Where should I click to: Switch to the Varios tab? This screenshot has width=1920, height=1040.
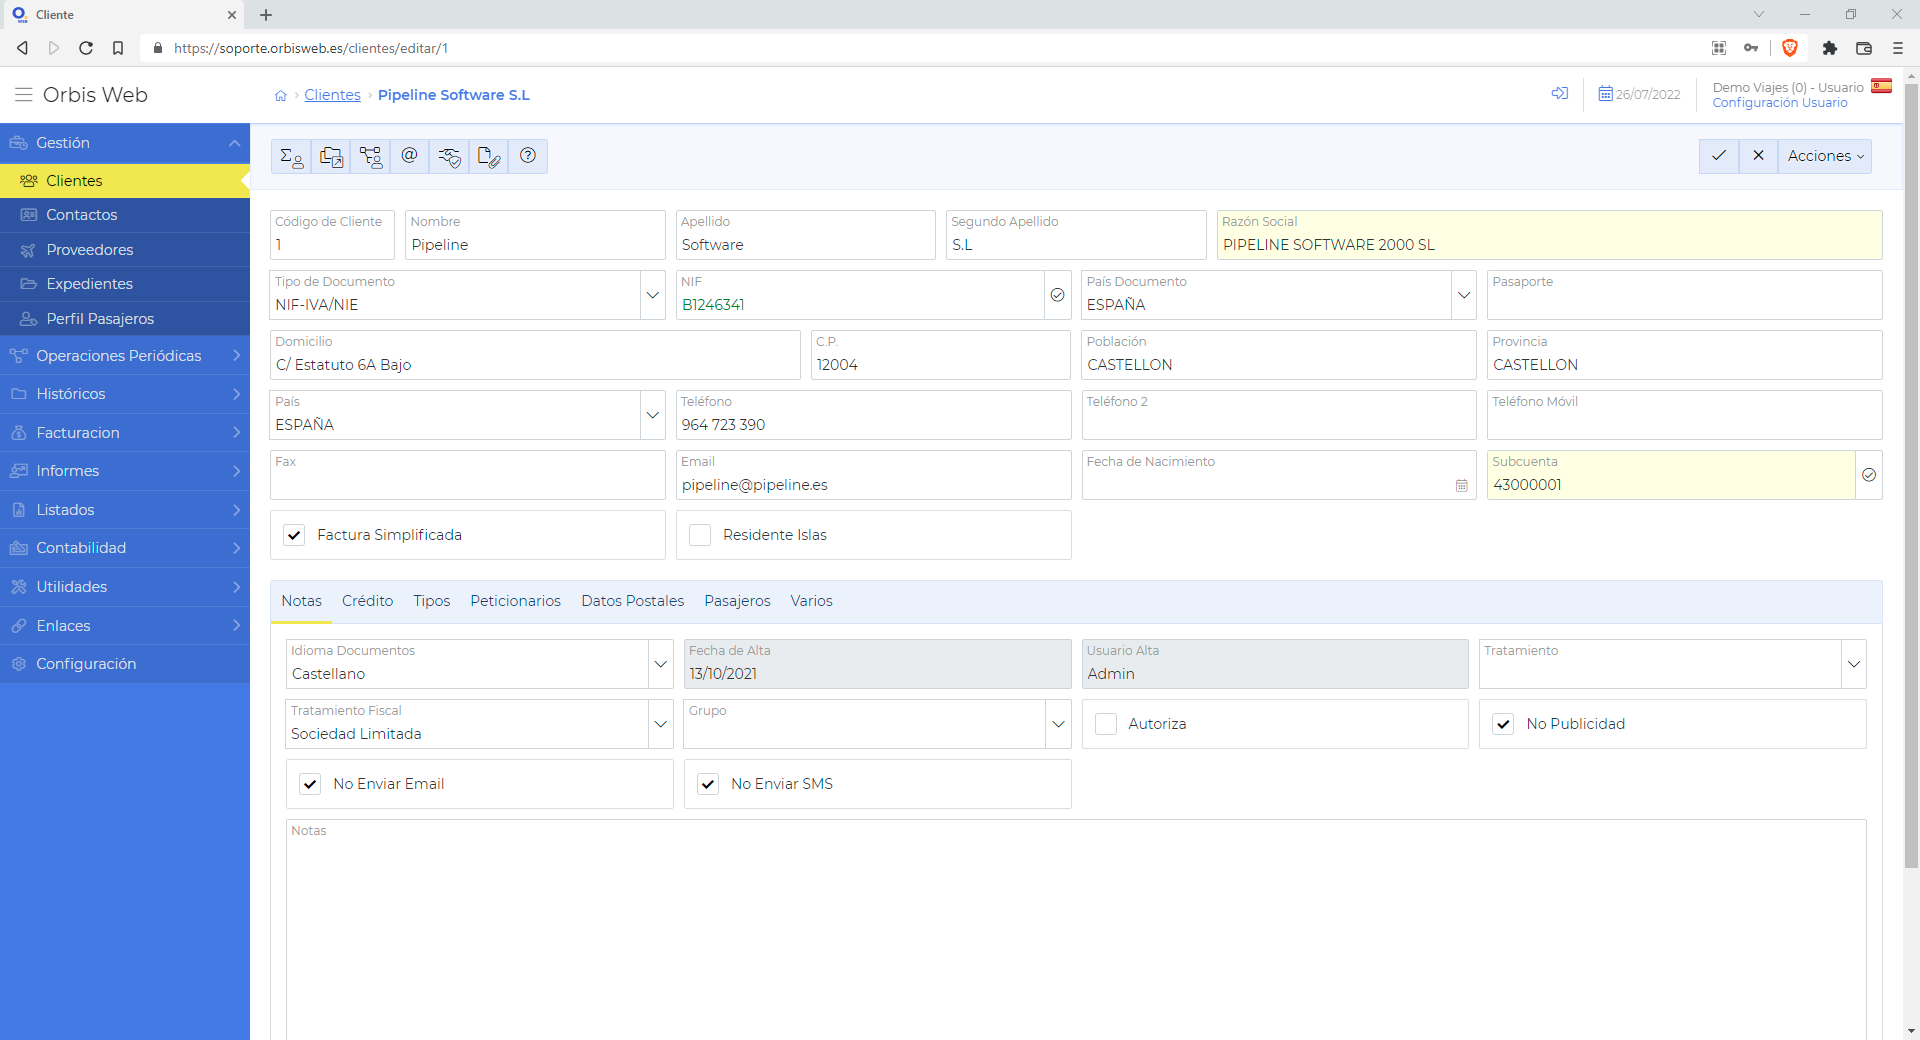811,601
